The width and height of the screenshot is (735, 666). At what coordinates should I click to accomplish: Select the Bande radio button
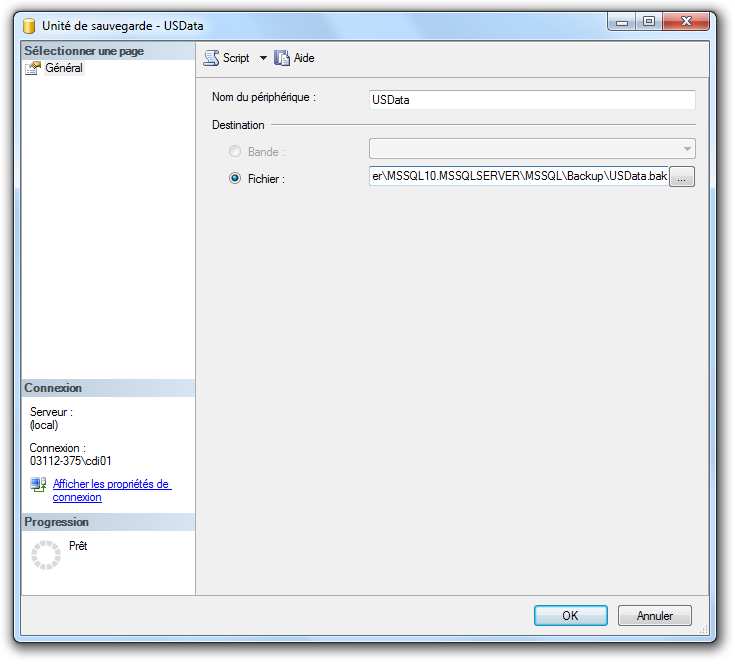pos(235,152)
